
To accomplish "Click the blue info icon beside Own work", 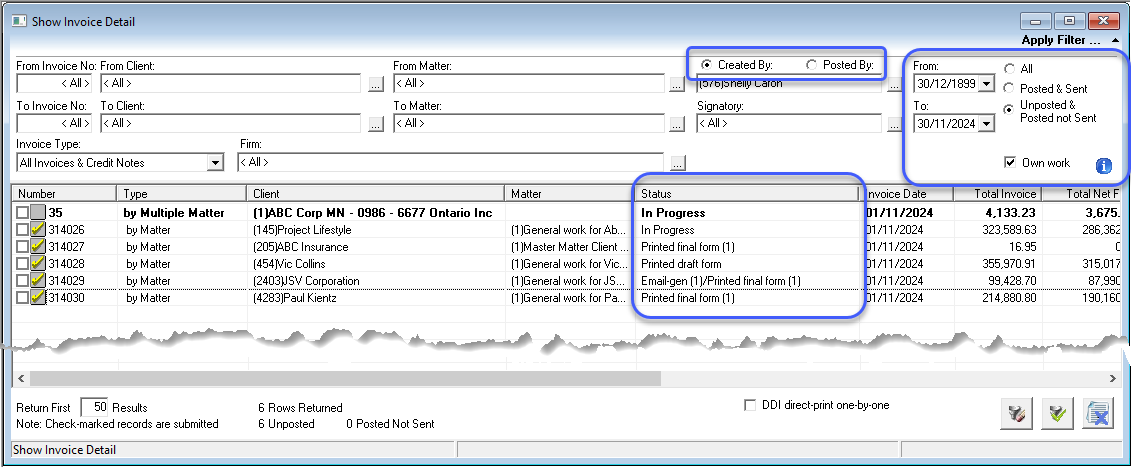I will [1104, 166].
